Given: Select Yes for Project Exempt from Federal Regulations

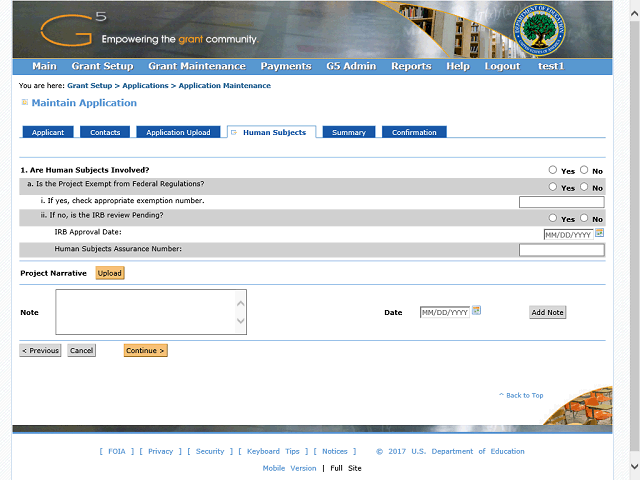Looking at the screenshot, I should pos(553,187).
